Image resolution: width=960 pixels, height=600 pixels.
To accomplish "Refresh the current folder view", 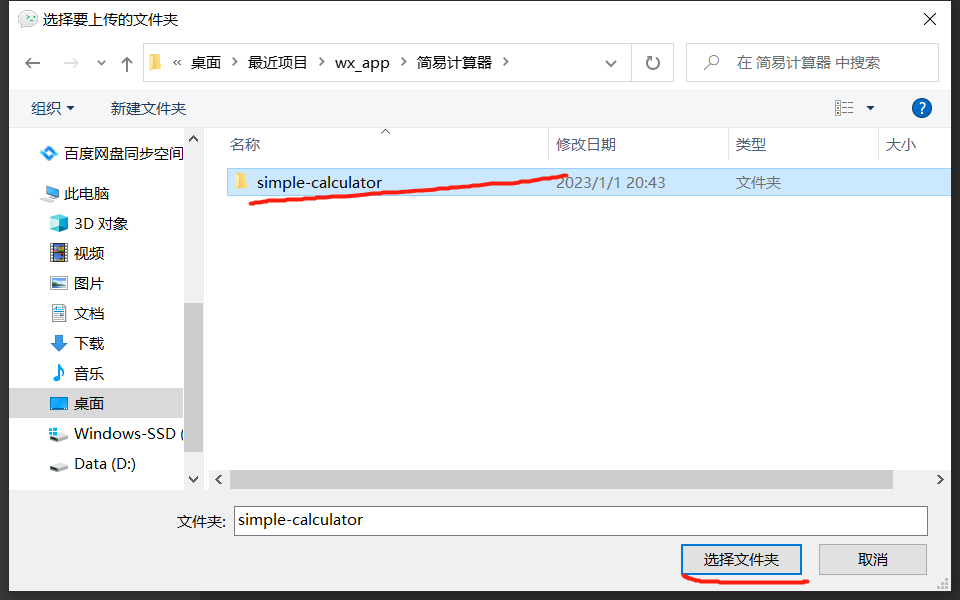I will 655,62.
